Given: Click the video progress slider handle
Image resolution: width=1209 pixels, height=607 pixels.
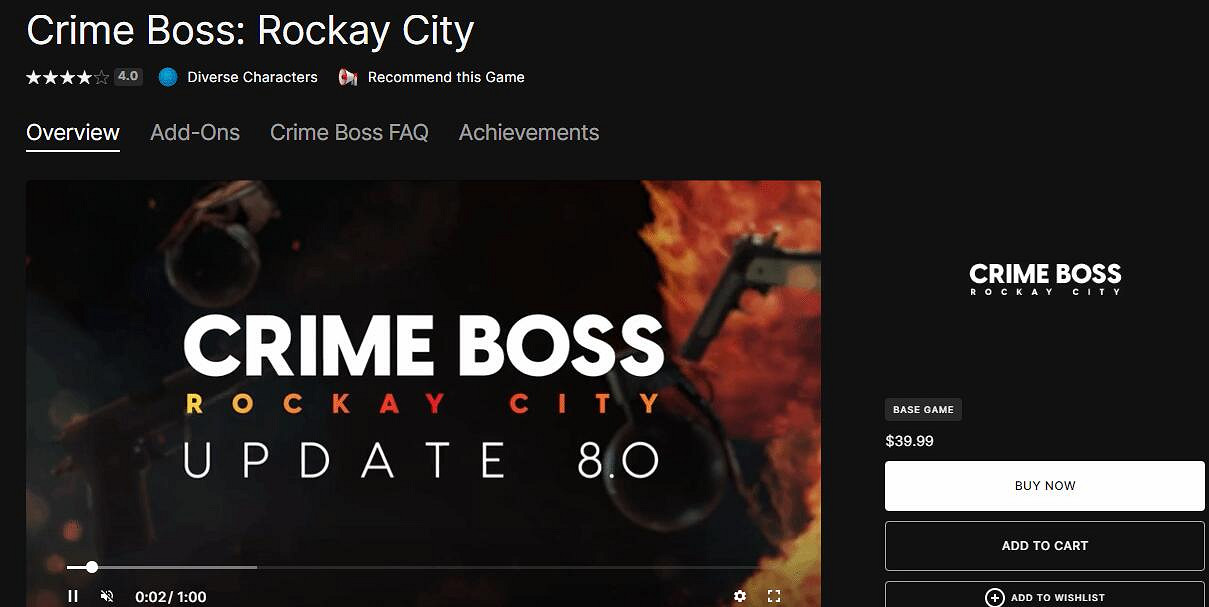Looking at the screenshot, I should [92, 567].
